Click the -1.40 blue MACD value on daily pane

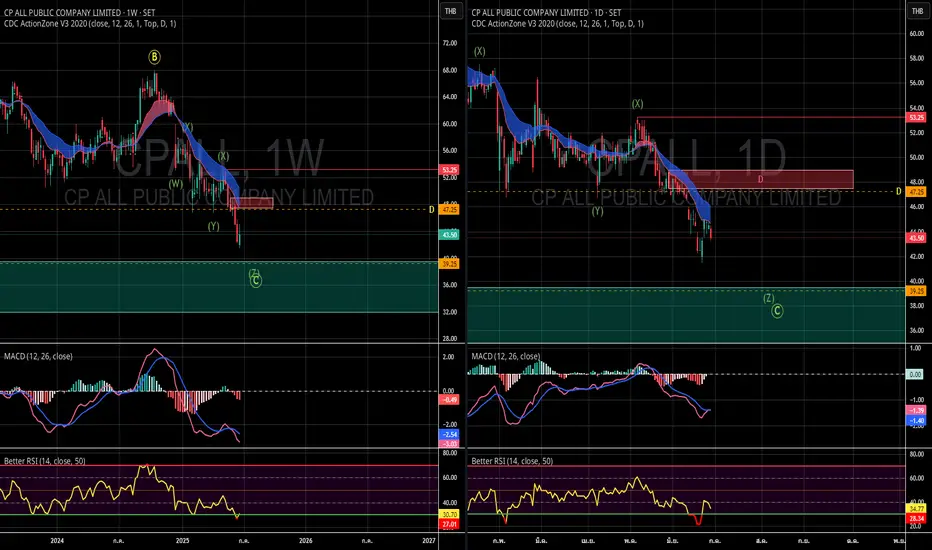tap(917, 420)
